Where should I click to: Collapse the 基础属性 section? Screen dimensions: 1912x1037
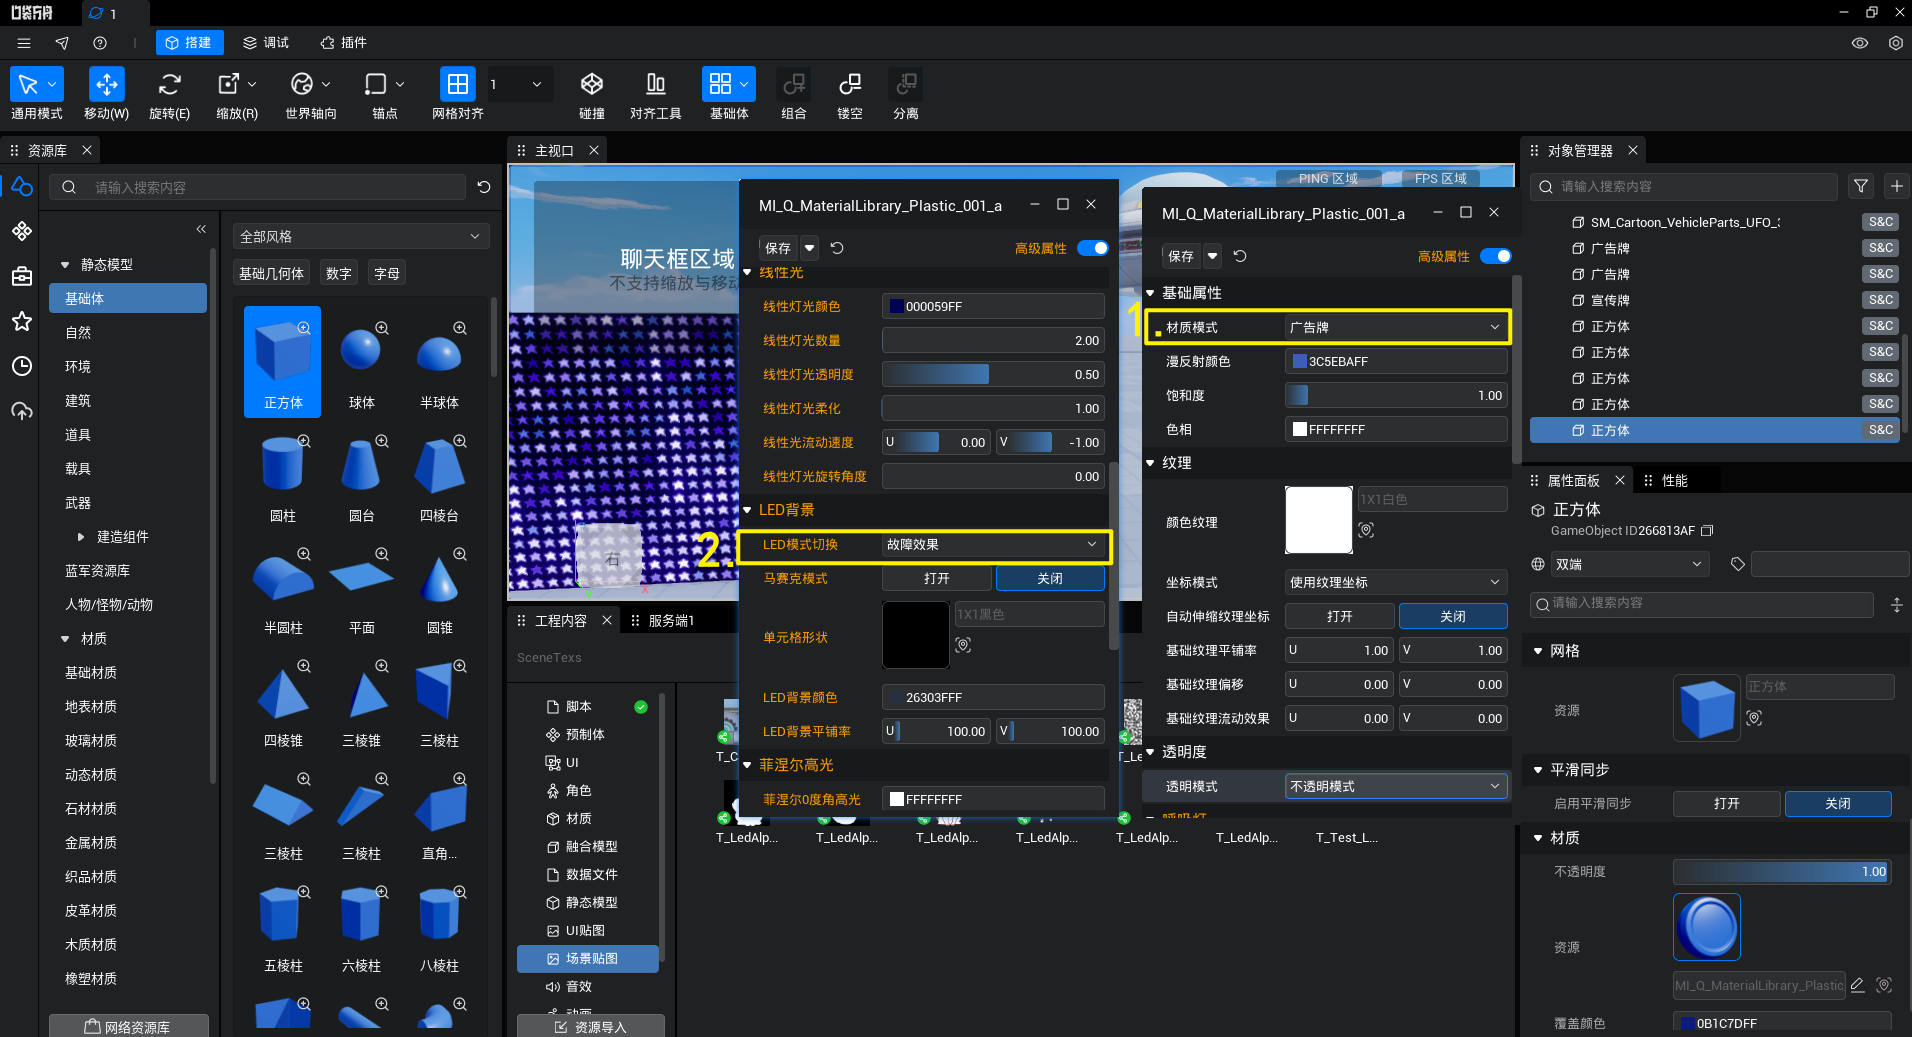point(1150,293)
